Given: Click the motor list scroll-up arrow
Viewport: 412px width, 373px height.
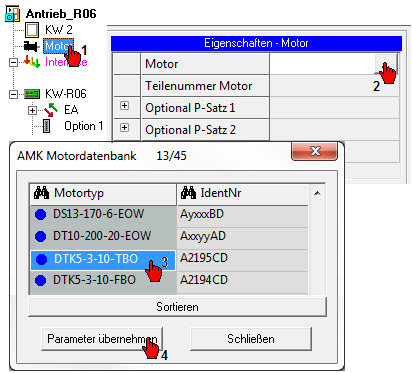Looking at the screenshot, I should pyautogui.click(x=317, y=193).
